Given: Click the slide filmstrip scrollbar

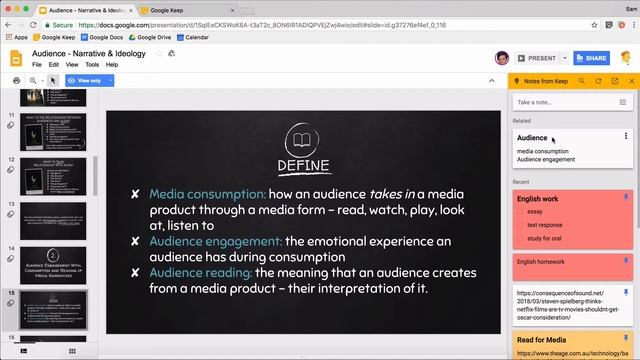Looking at the screenshot, I should click(x=95, y=176).
